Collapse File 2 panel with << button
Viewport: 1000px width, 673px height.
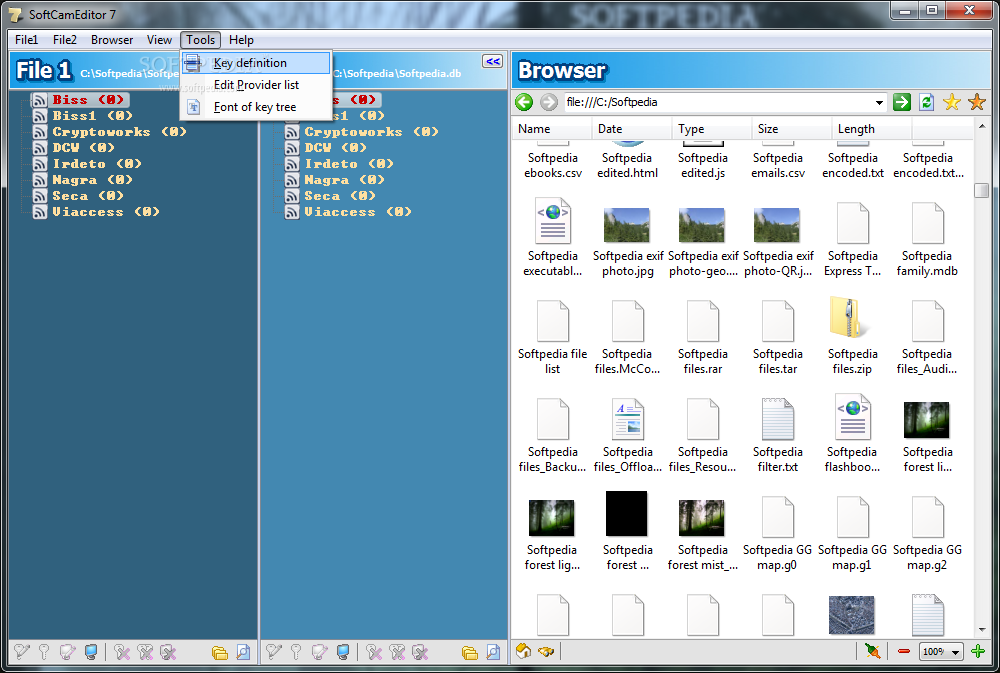tap(492, 62)
